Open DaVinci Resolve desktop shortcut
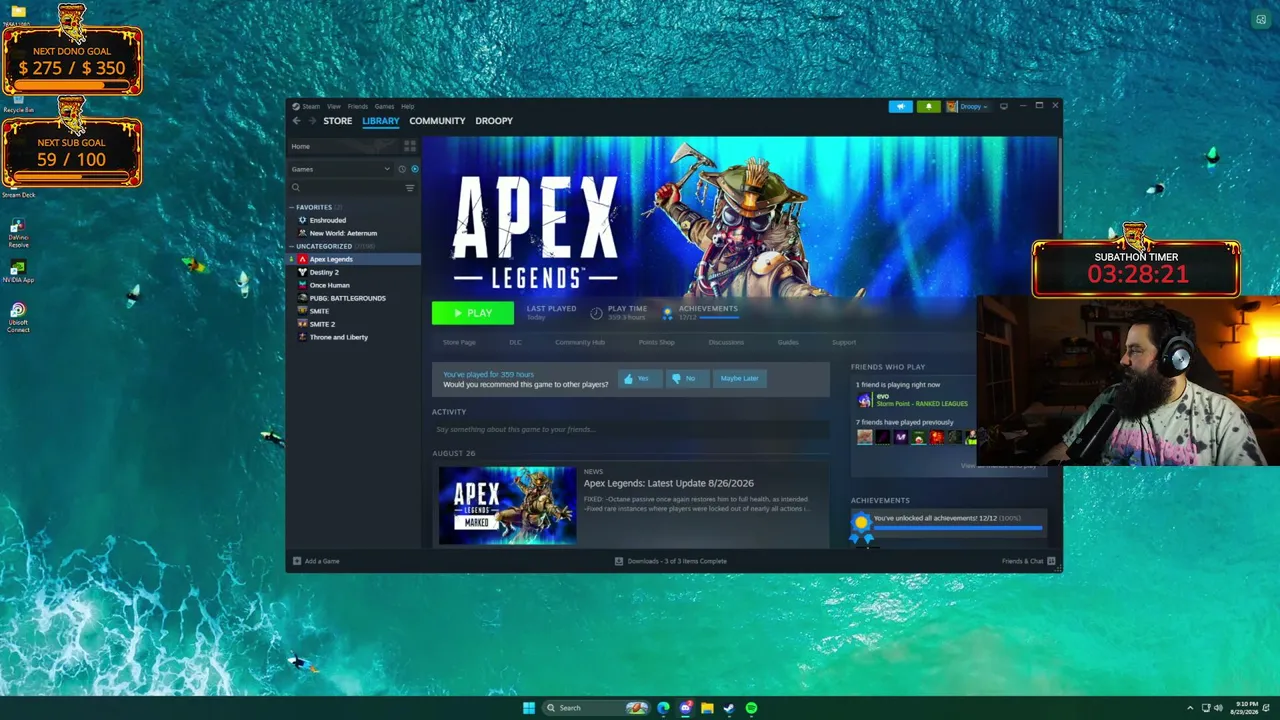The width and height of the screenshot is (1280, 720). 18,233
